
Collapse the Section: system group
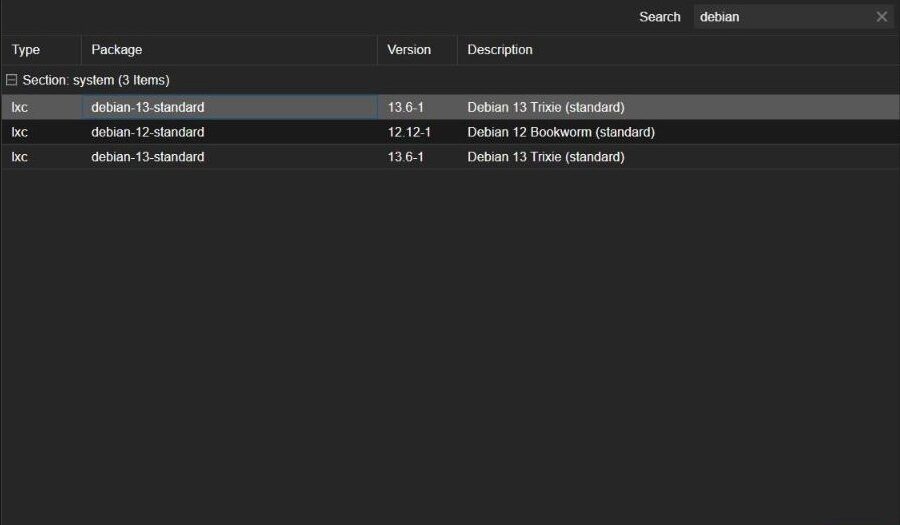11,80
